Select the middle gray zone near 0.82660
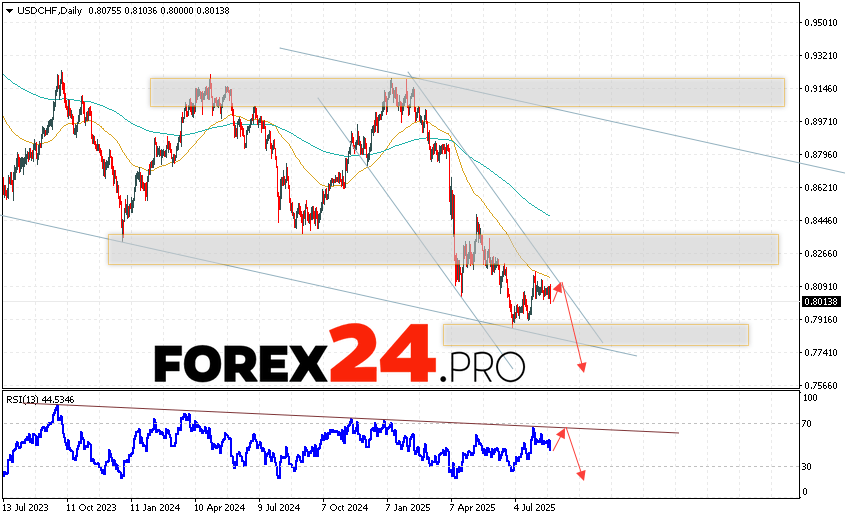The width and height of the screenshot is (845, 519). coord(442,249)
